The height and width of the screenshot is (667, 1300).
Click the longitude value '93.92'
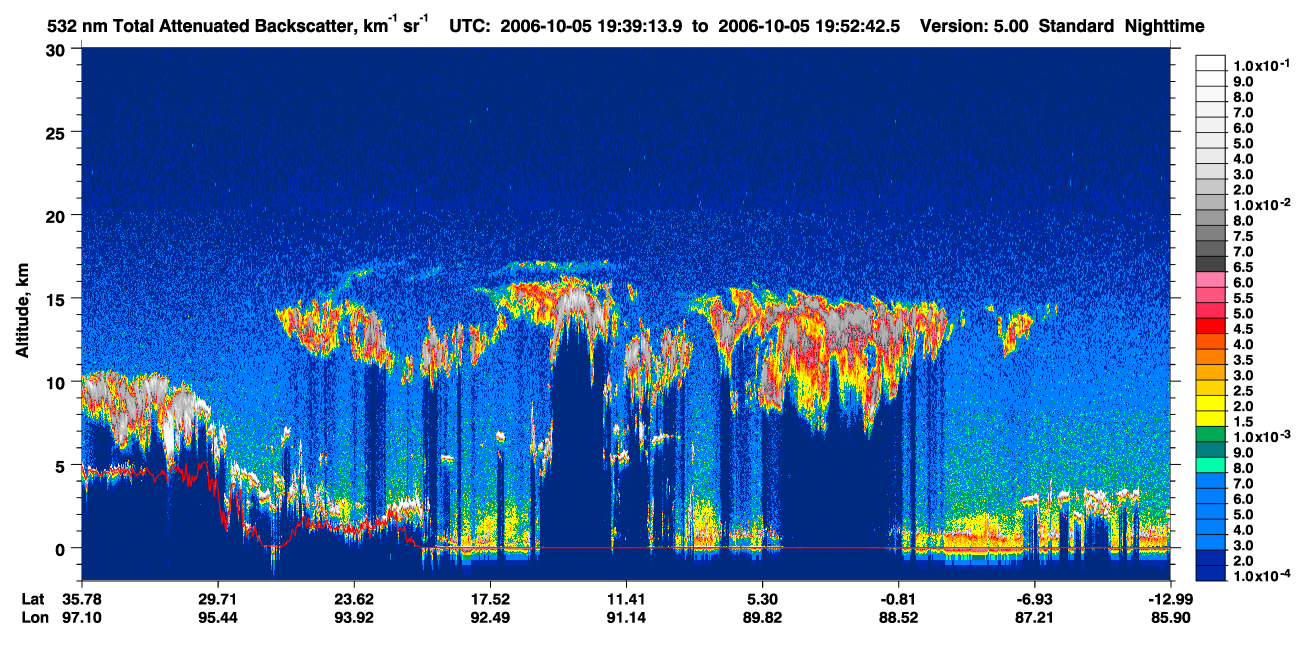[x=354, y=618]
